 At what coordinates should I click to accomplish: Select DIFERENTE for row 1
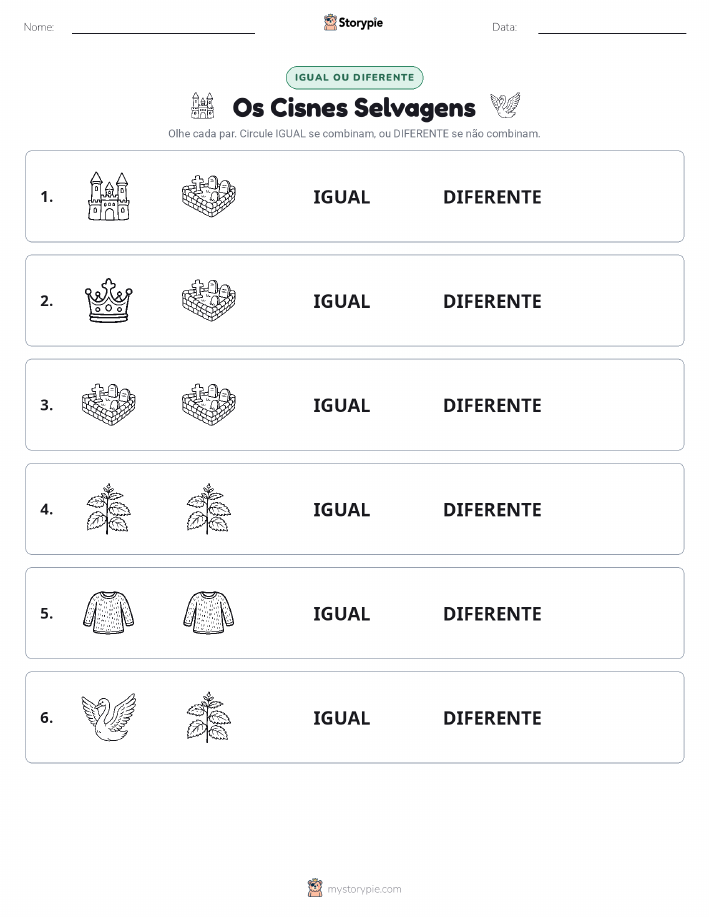[492, 197]
